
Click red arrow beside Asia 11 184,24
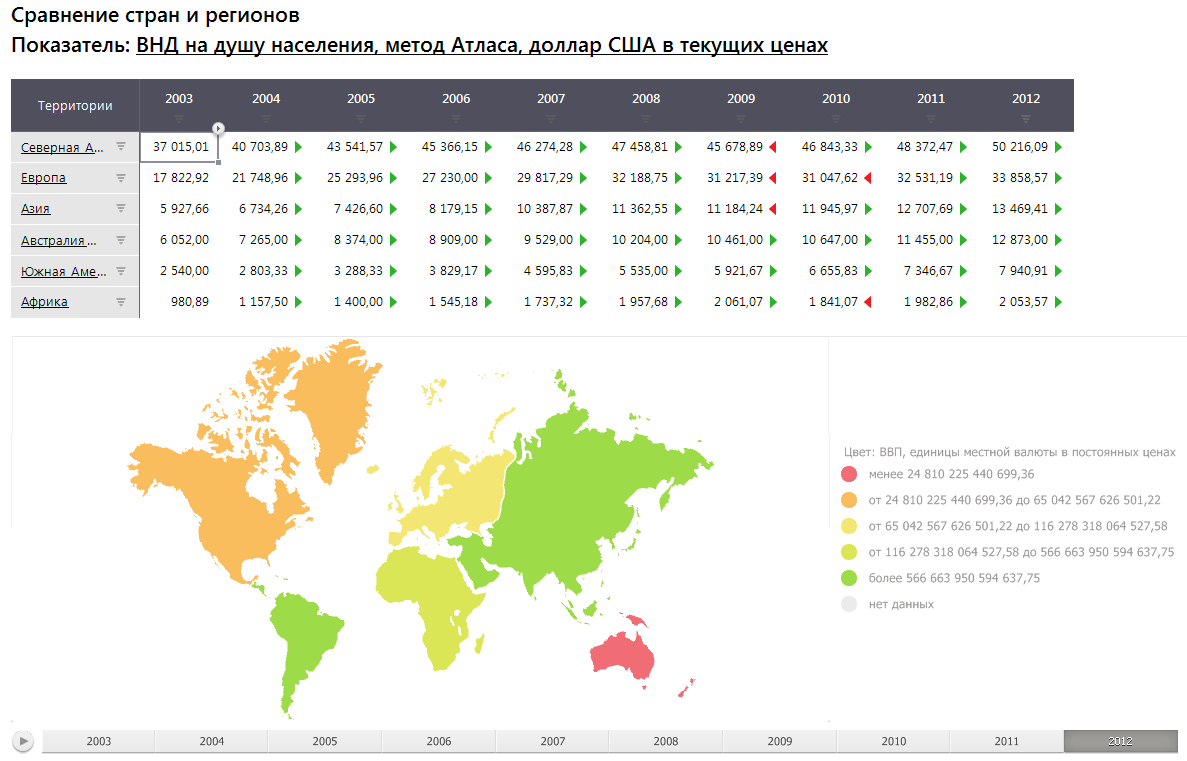pyautogui.click(x=773, y=209)
